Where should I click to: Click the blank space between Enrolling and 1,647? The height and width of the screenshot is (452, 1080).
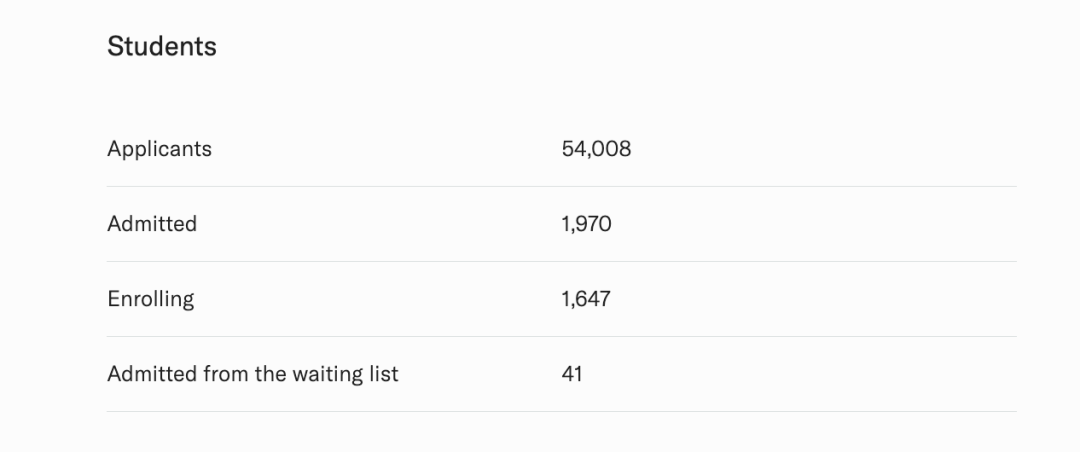(x=377, y=299)
